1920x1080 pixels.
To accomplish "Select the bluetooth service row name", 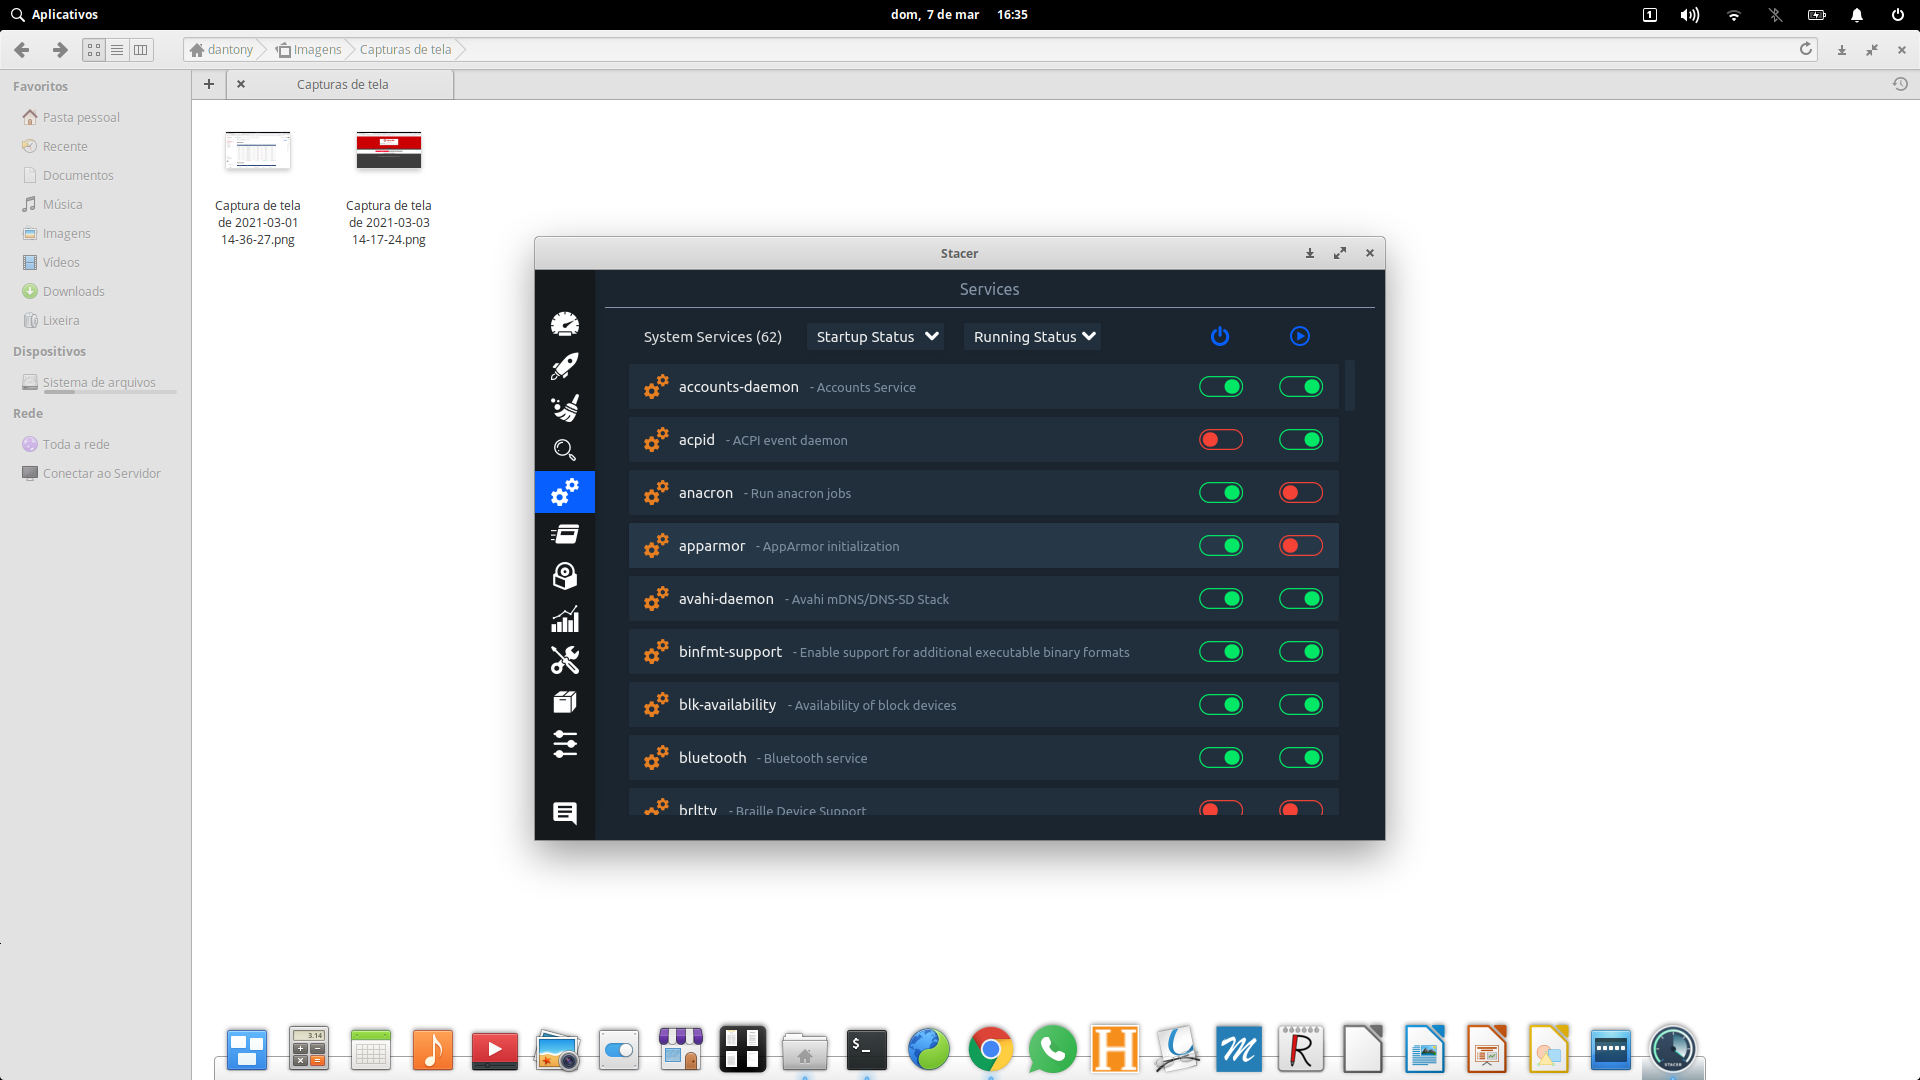I will pyautogui.click(x=713, y=758).
